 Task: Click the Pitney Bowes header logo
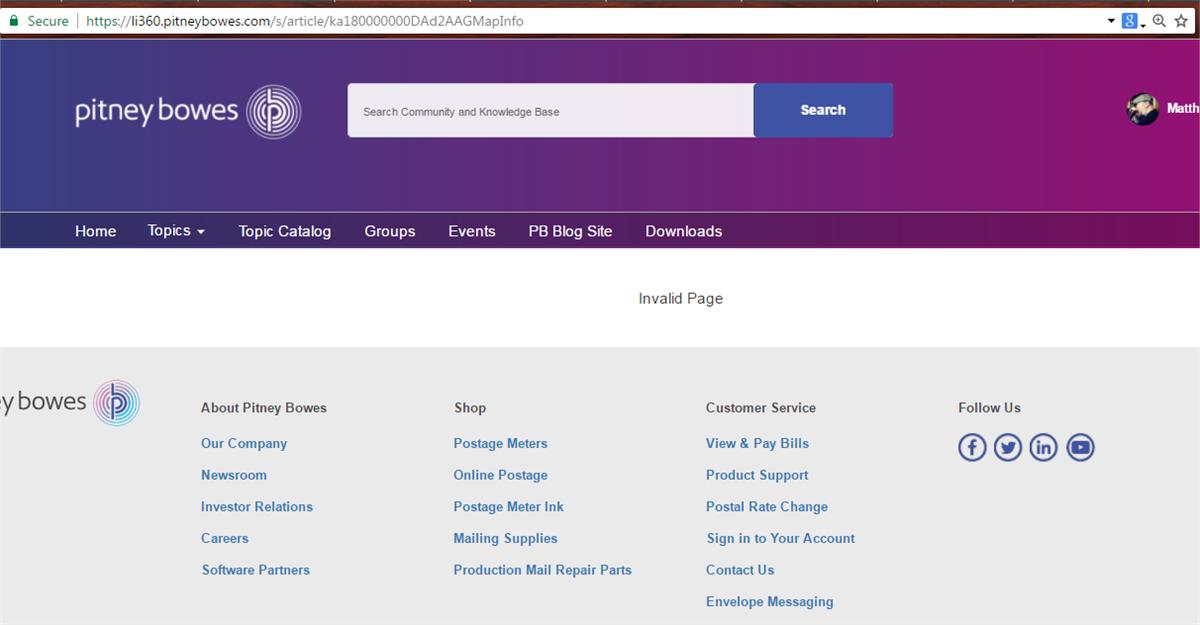pos(188,111)
